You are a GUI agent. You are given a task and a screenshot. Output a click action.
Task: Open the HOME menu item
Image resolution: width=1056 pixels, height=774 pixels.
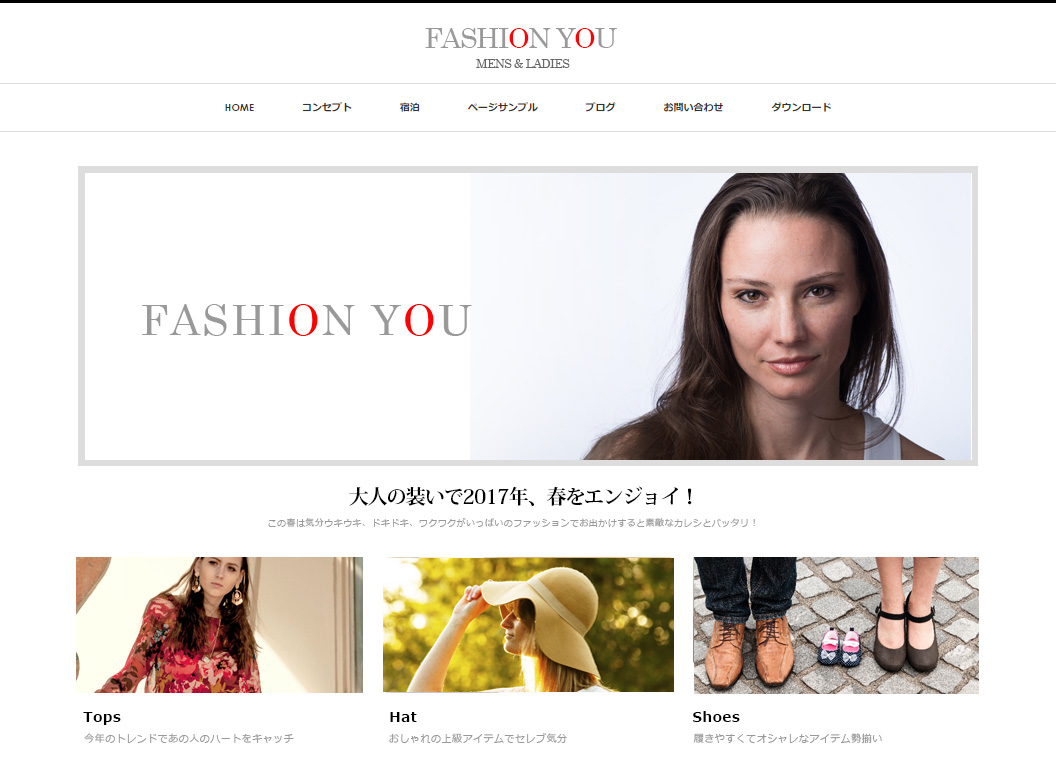[x=240, y=107]
